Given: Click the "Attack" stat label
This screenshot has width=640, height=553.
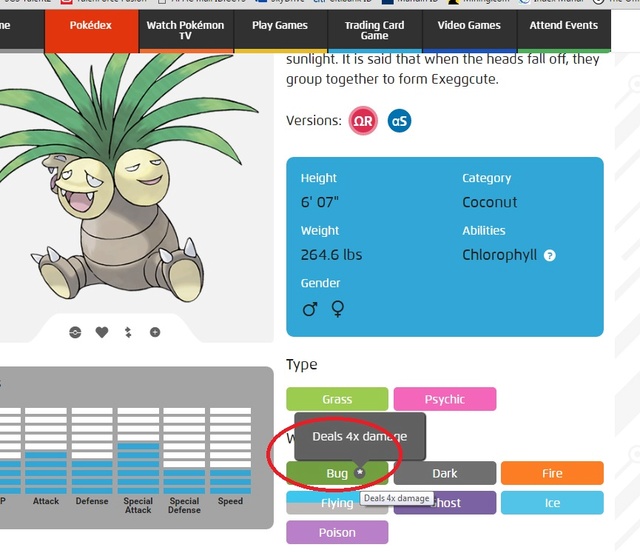Looking at the screenshot, I should pos(46,501).
